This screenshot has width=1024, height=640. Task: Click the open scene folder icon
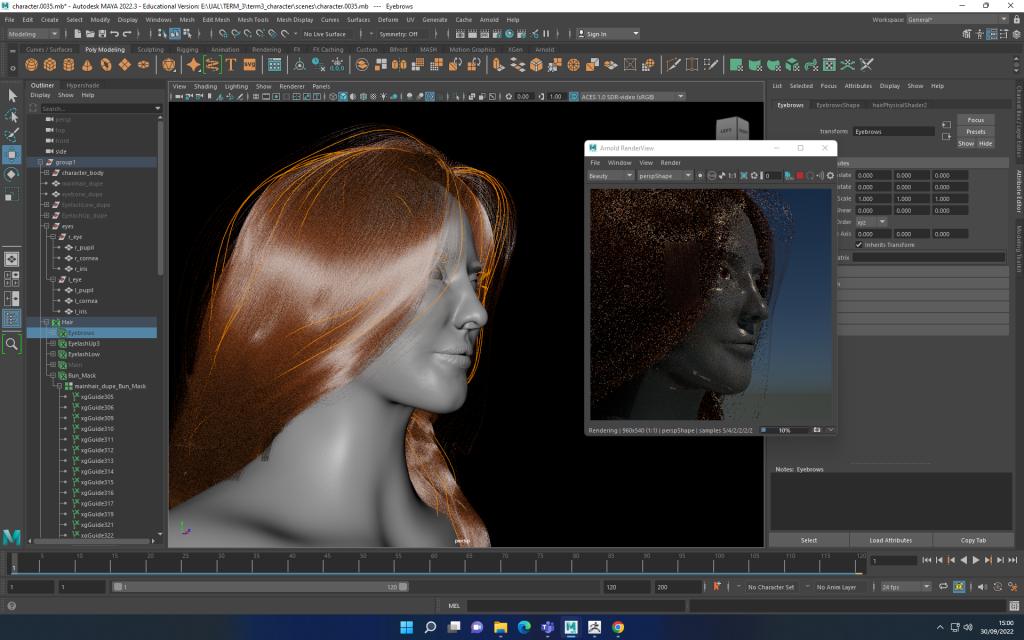90,34
